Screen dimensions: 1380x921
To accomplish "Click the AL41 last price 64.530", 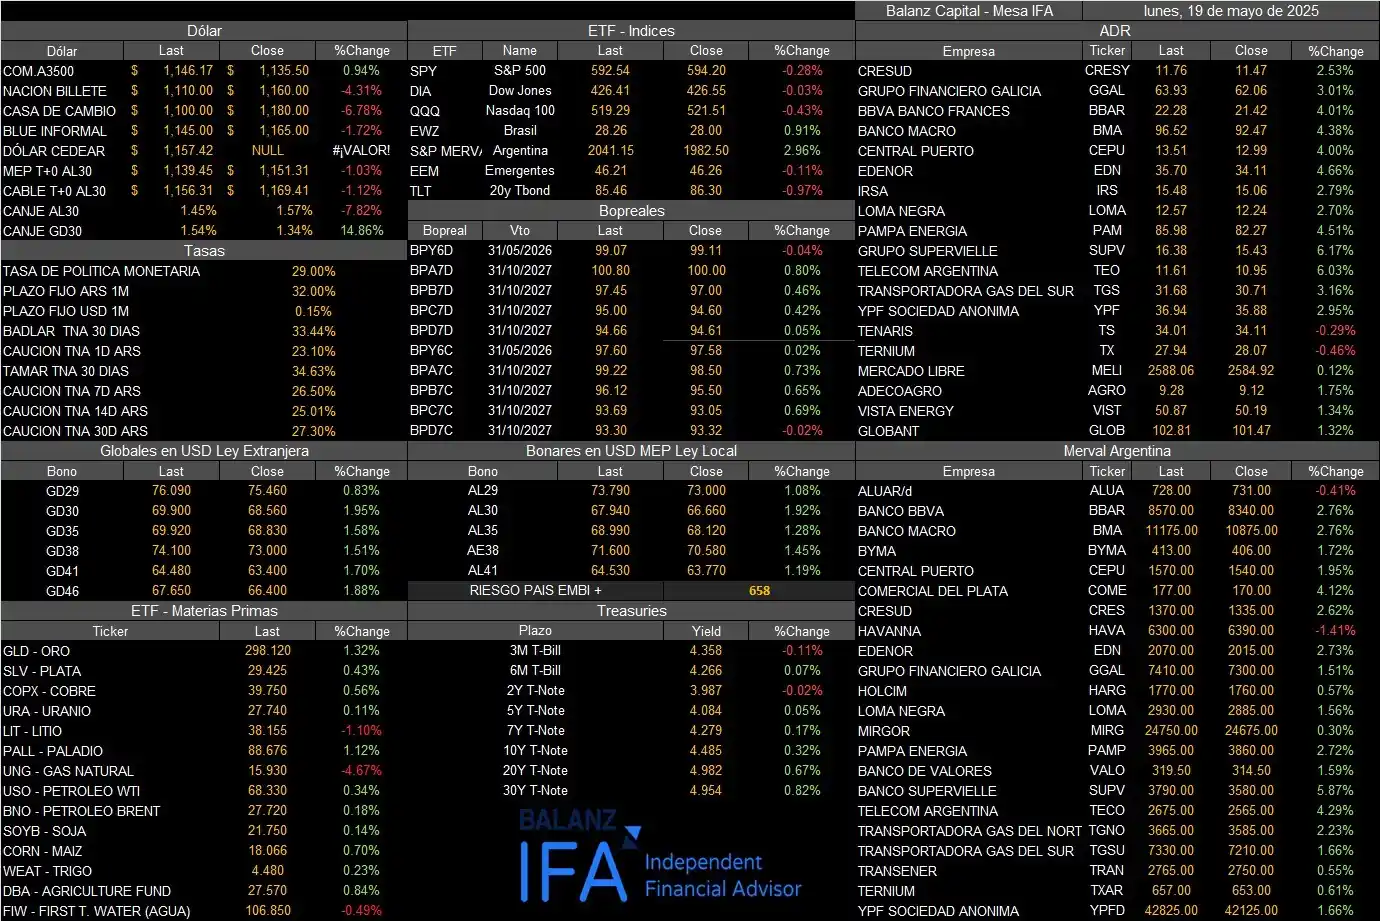I will click(610, 571).
